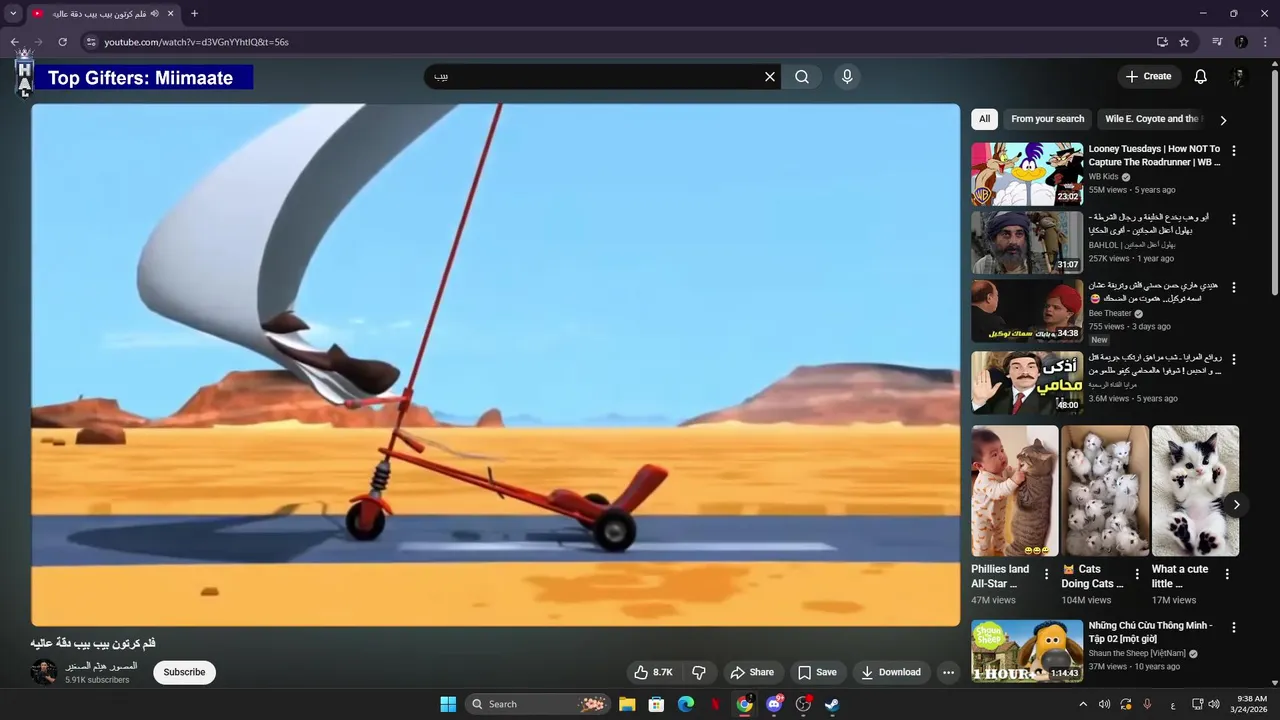This screenshot has width=1280, height=720.
Task: Open Cats Doing Cats short
Action: click(1105, 491)
